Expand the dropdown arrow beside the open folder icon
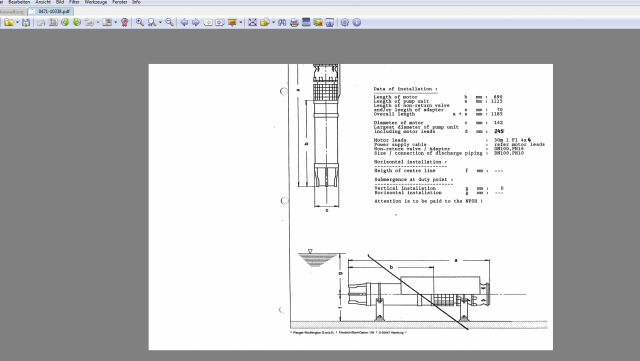Screen dimensions: 640x361 click(x=17, y=22)
